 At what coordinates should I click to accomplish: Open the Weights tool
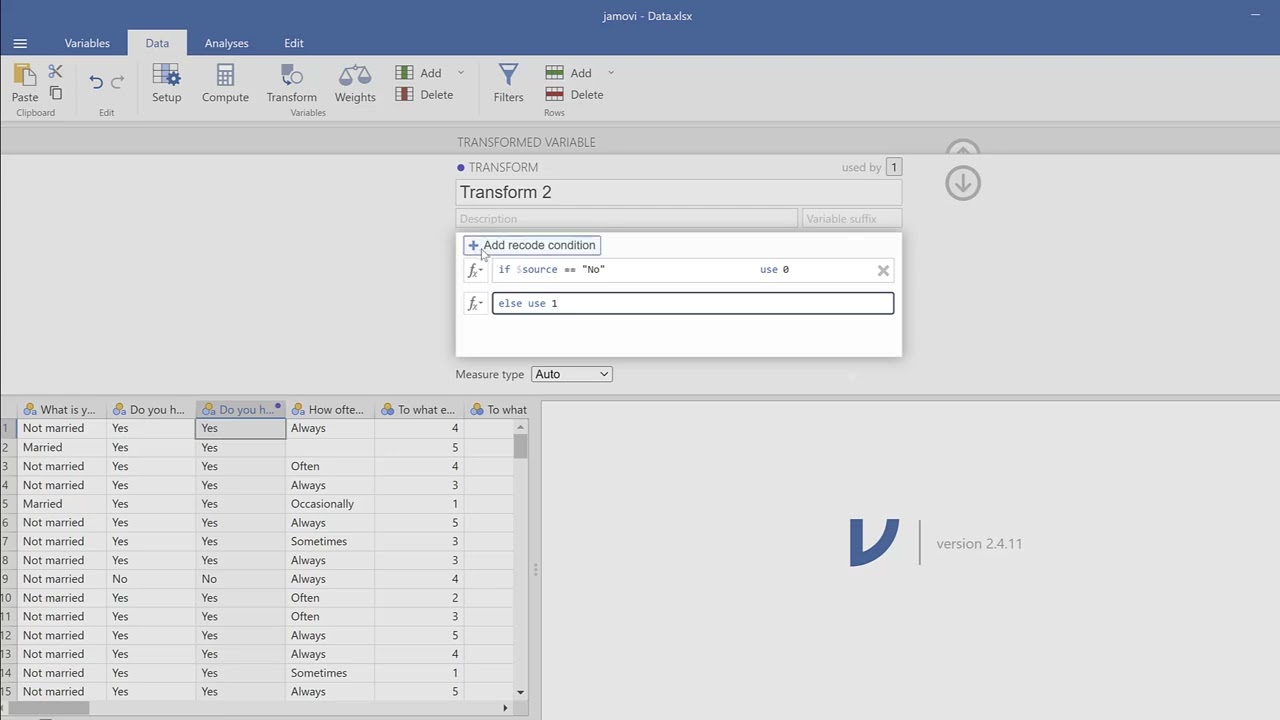tap(355, 83)
